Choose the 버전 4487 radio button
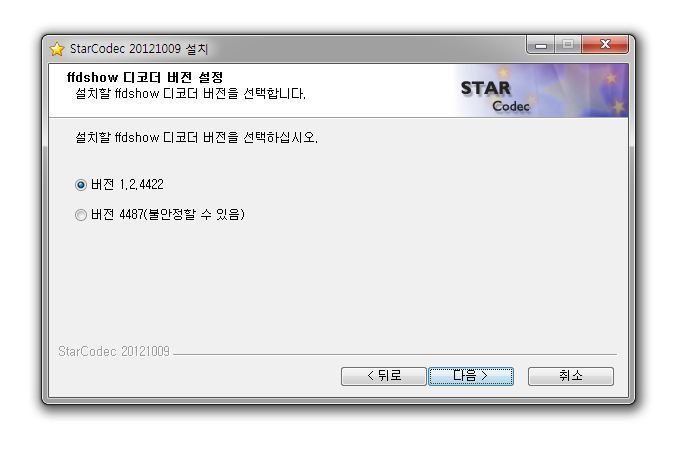689x453 pixels. [x=80, y=215]
